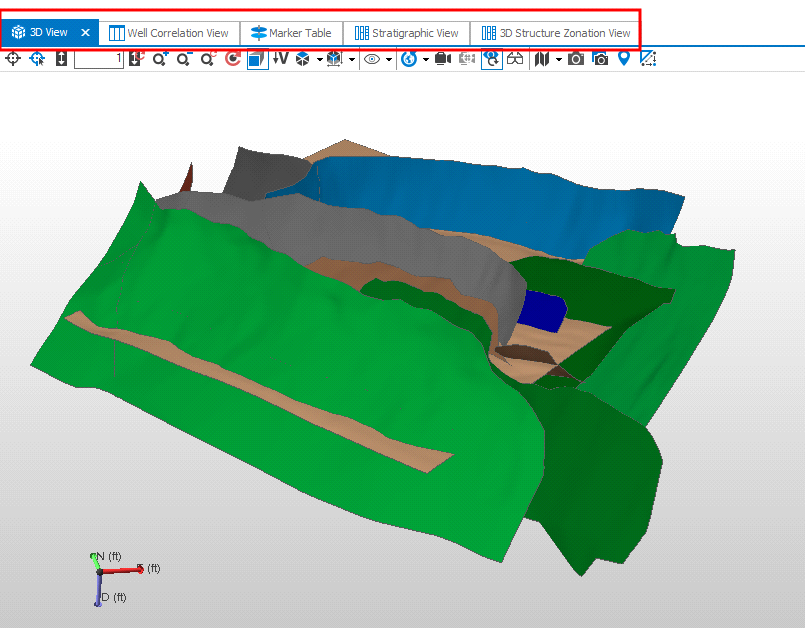Click the location pin marker icon
Viewport: 805px width, 628px height.
(624, 59)
